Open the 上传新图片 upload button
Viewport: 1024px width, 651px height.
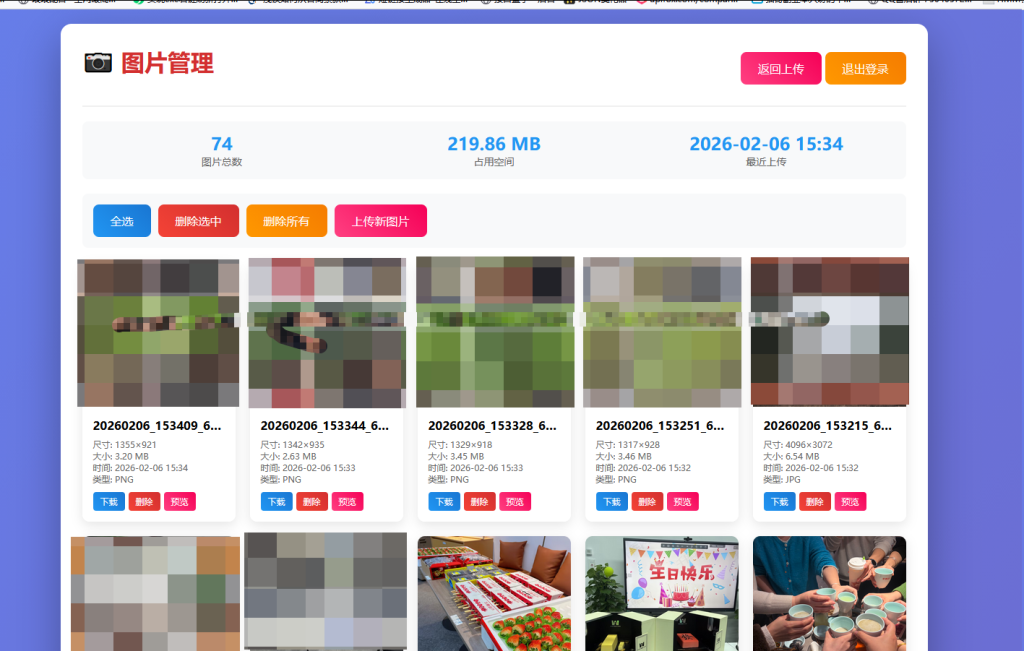pos(380,221)
